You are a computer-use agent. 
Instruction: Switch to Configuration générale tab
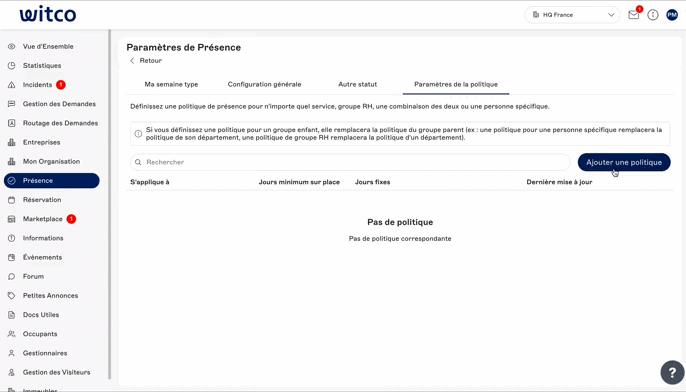(x=264, y=84)
